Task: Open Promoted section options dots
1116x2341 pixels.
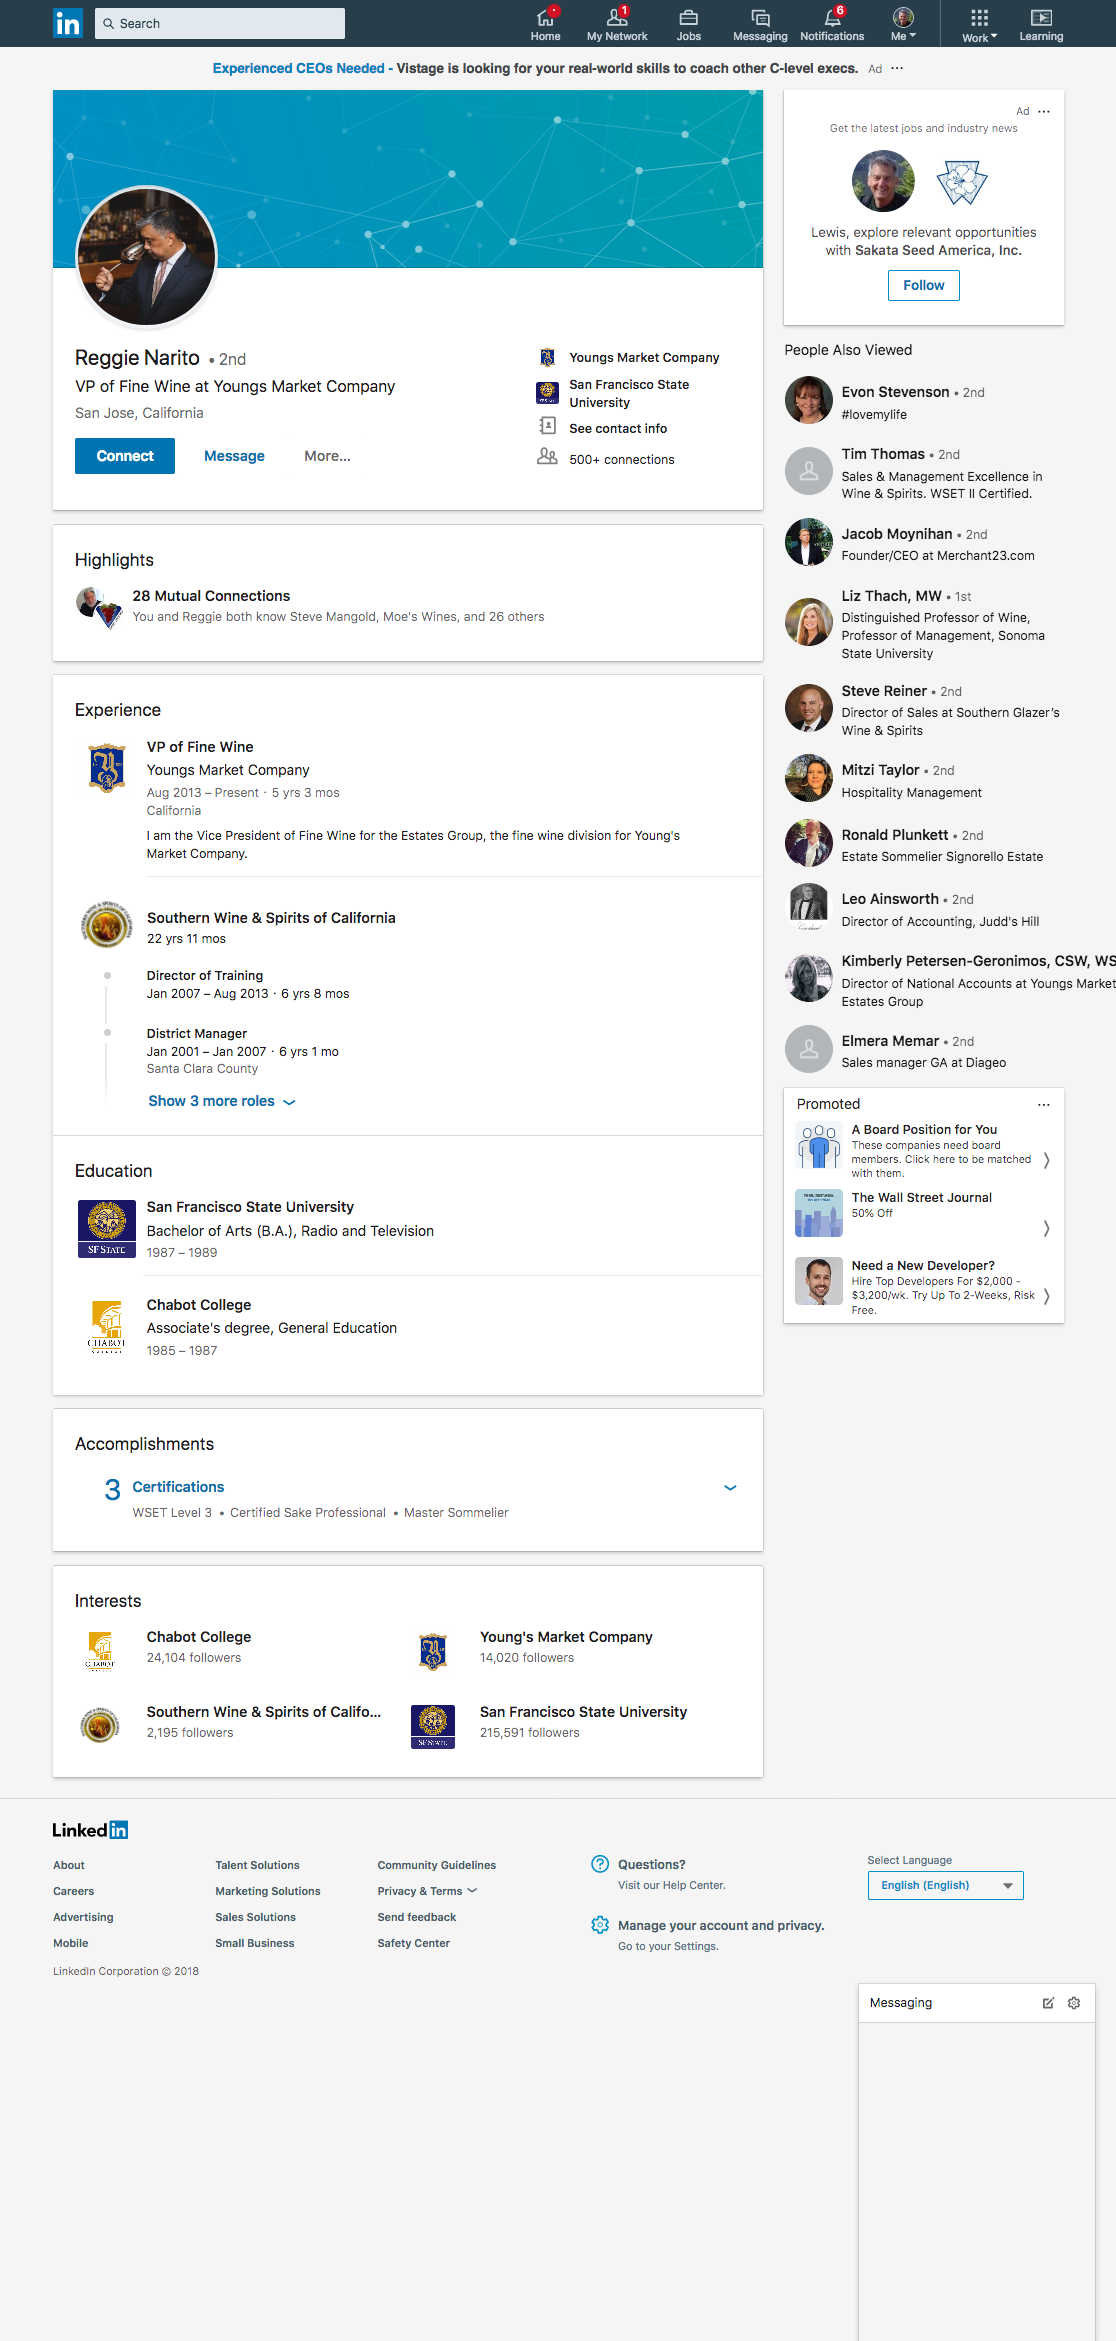Action: [x=1044, y=1104]
